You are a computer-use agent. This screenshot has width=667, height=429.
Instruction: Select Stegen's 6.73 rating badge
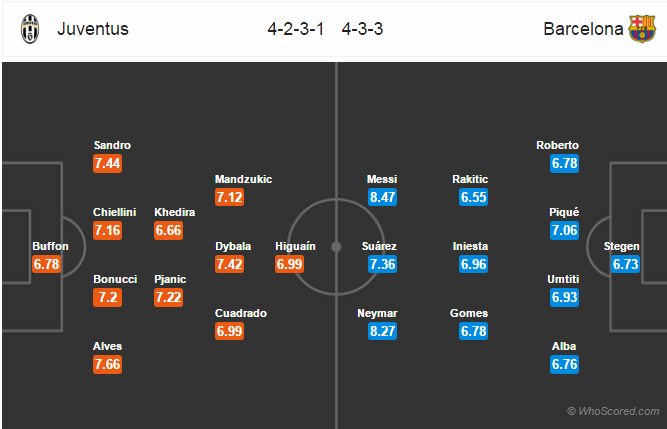pos(626,264)
